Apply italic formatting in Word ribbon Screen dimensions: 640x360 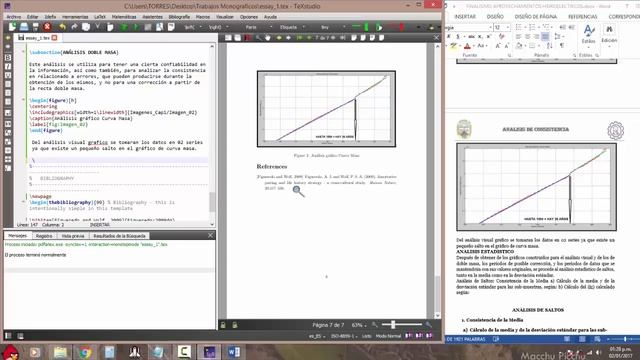[449, 37]
